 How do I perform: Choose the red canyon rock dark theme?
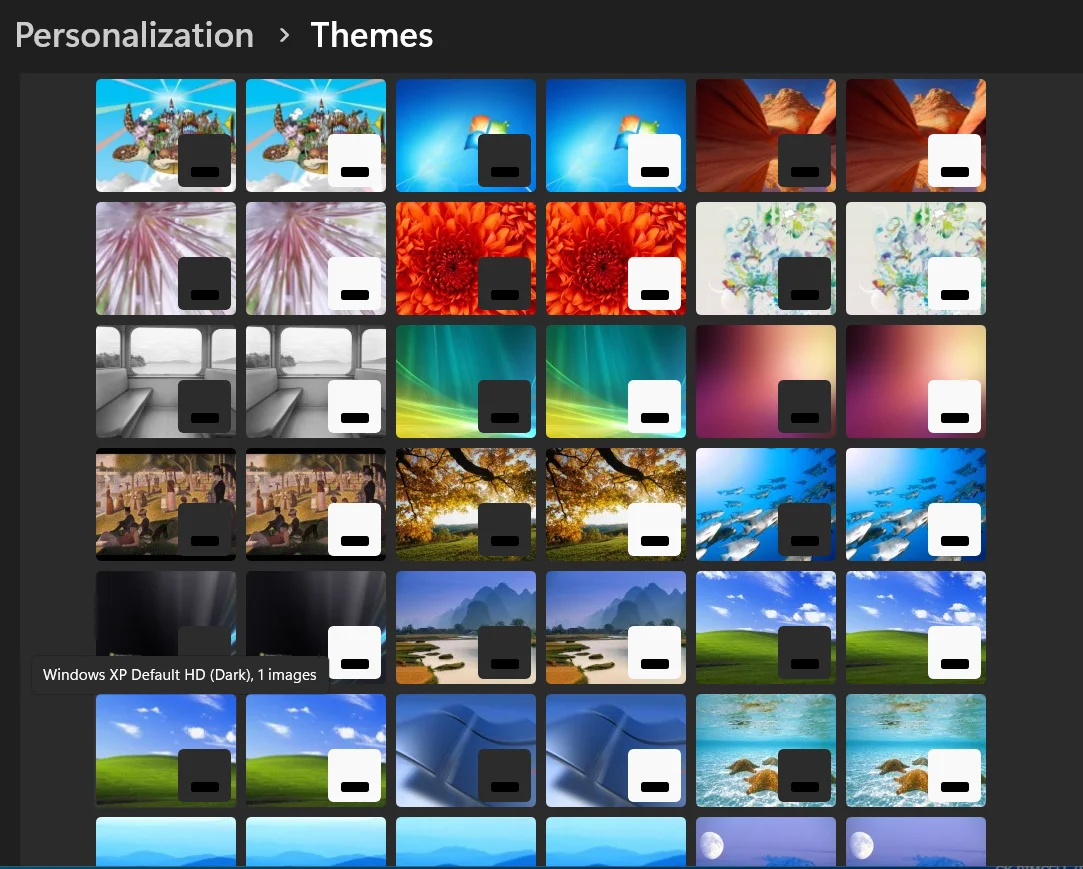point(765,135)
